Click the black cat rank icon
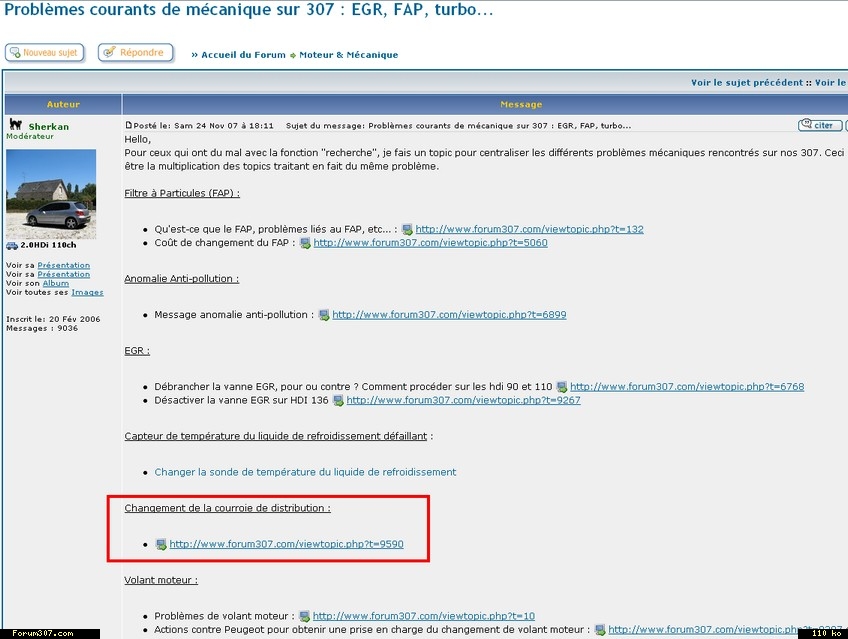848x639 pixels. click(x=16, y=124)
